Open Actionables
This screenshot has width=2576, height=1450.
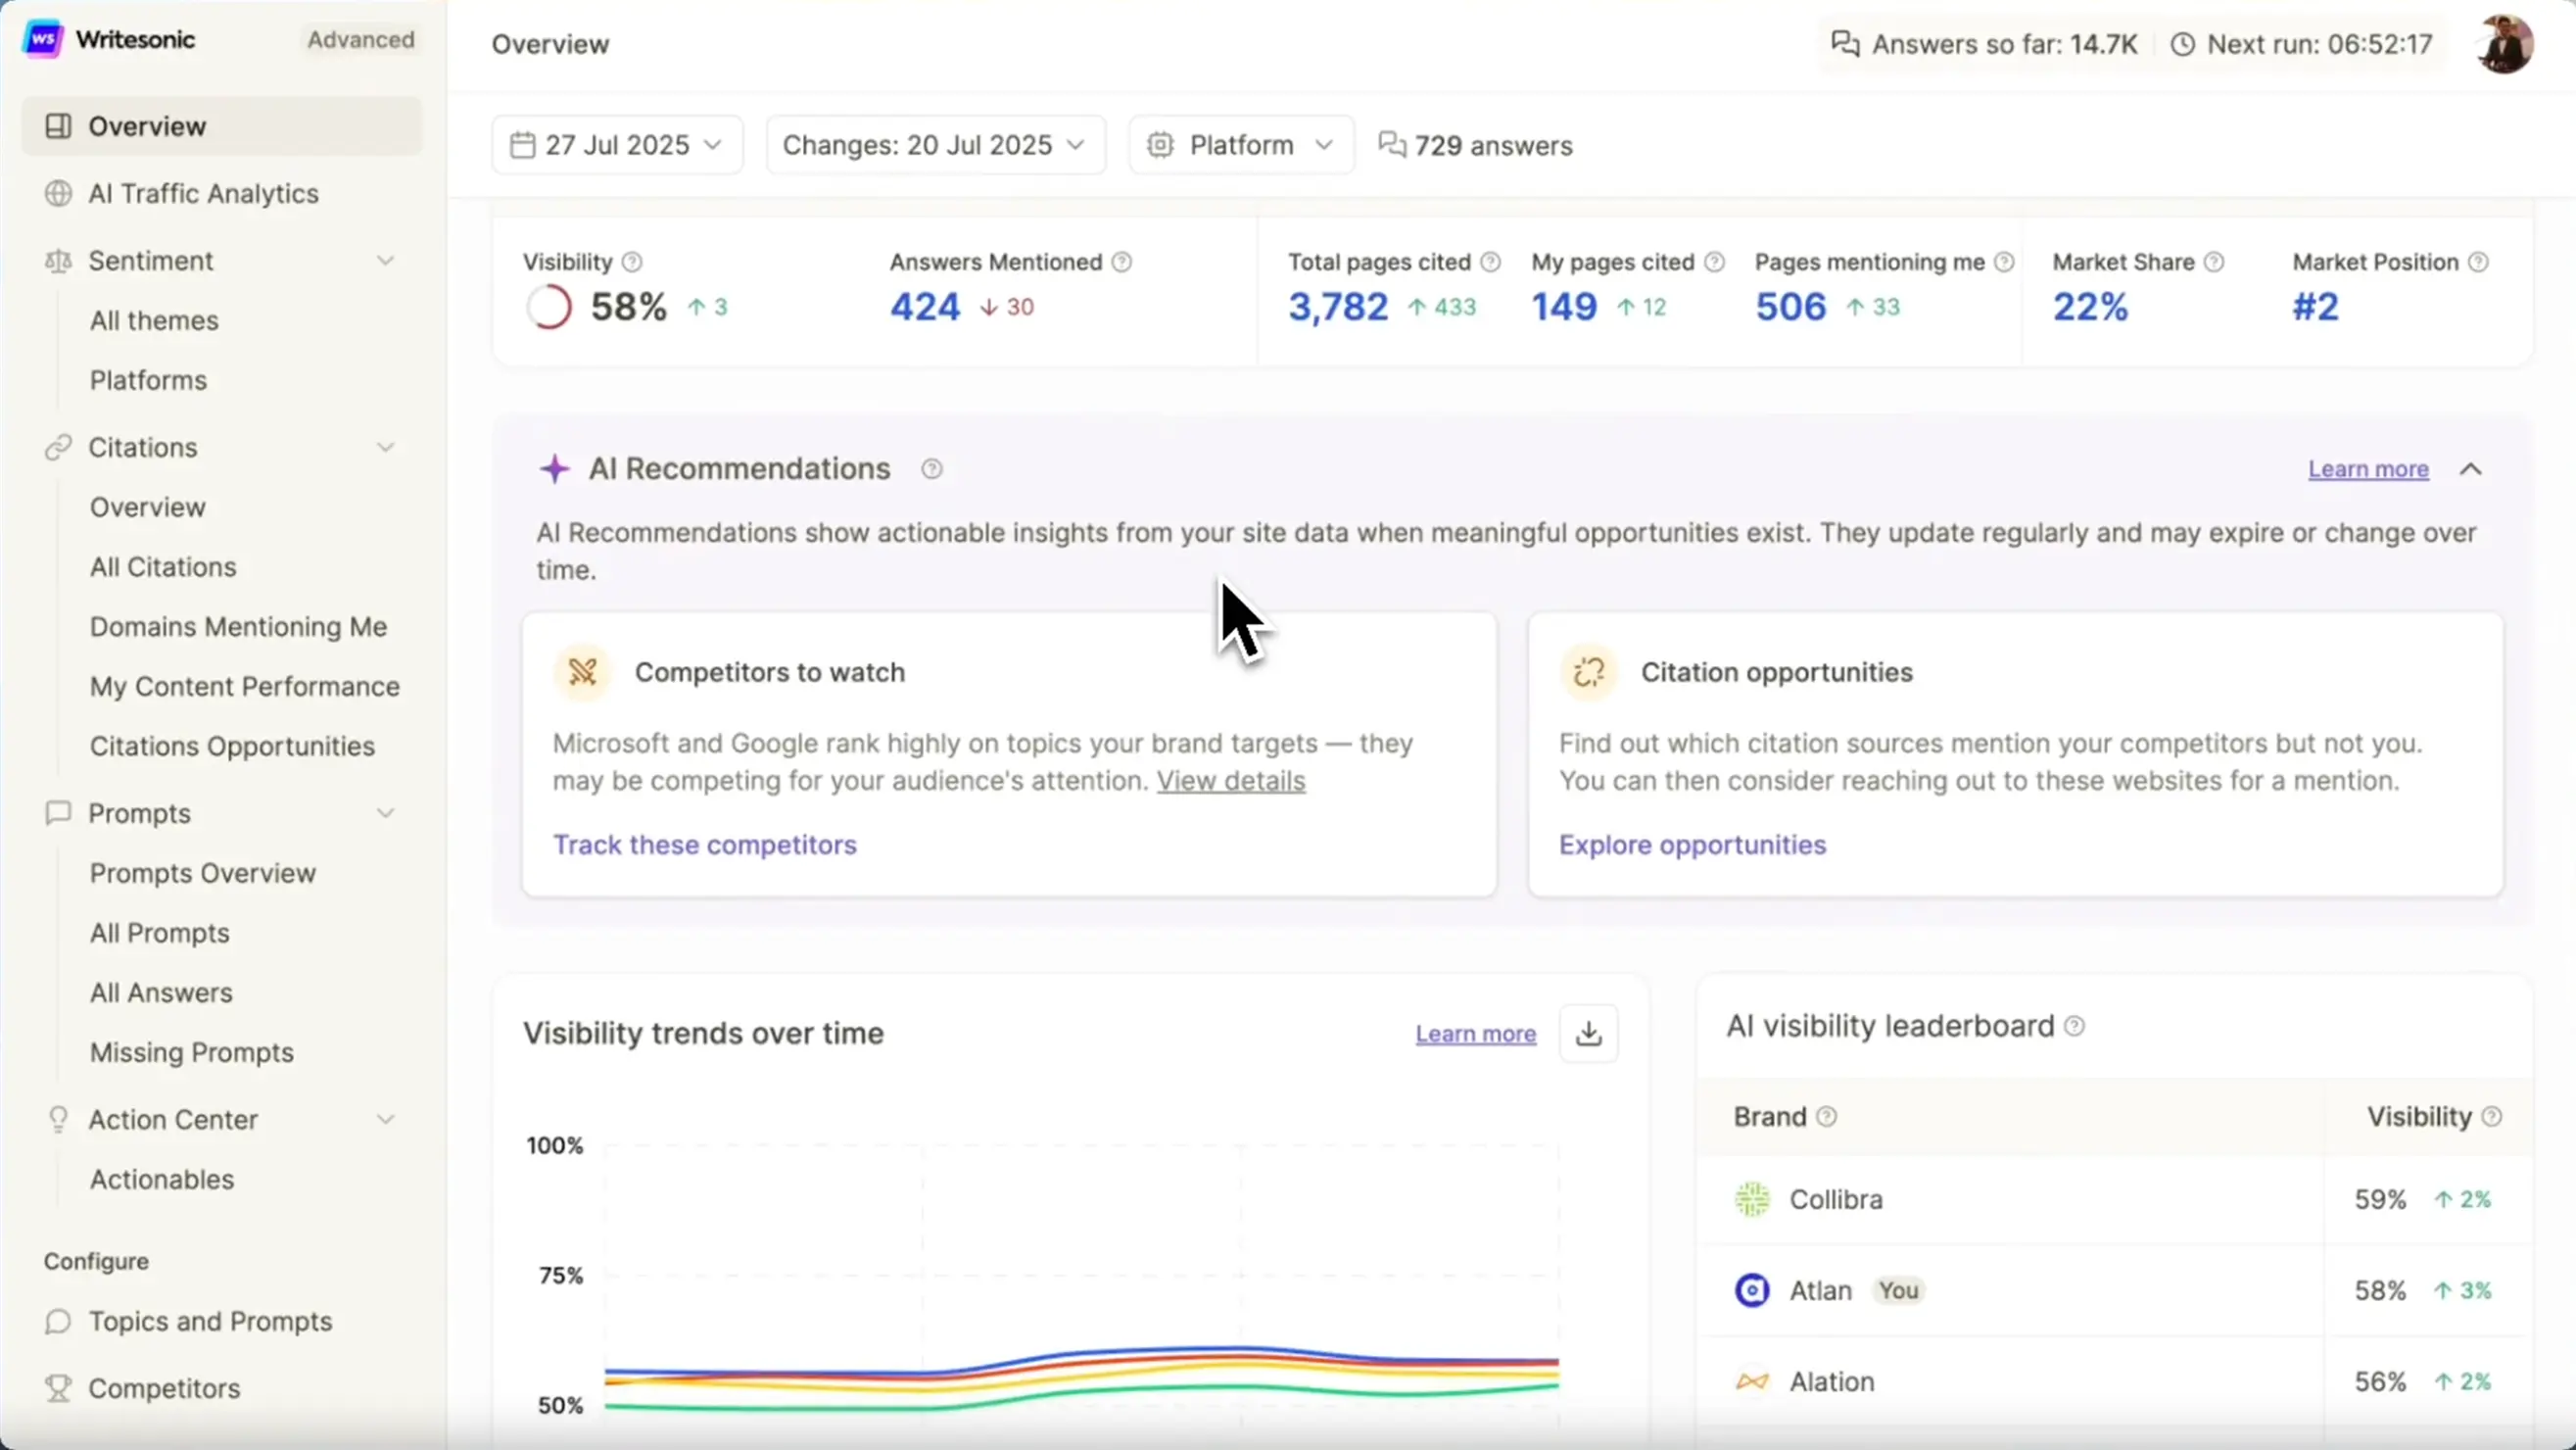pos(162,1179)
